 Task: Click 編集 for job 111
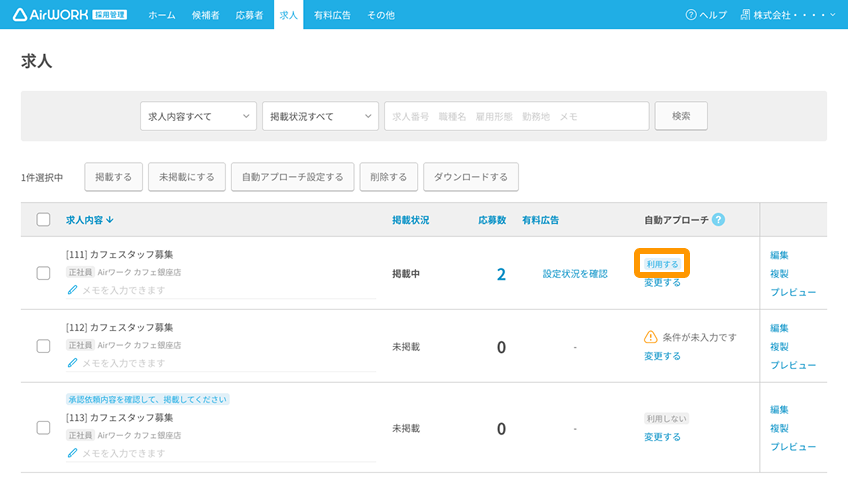pos(779,255)
